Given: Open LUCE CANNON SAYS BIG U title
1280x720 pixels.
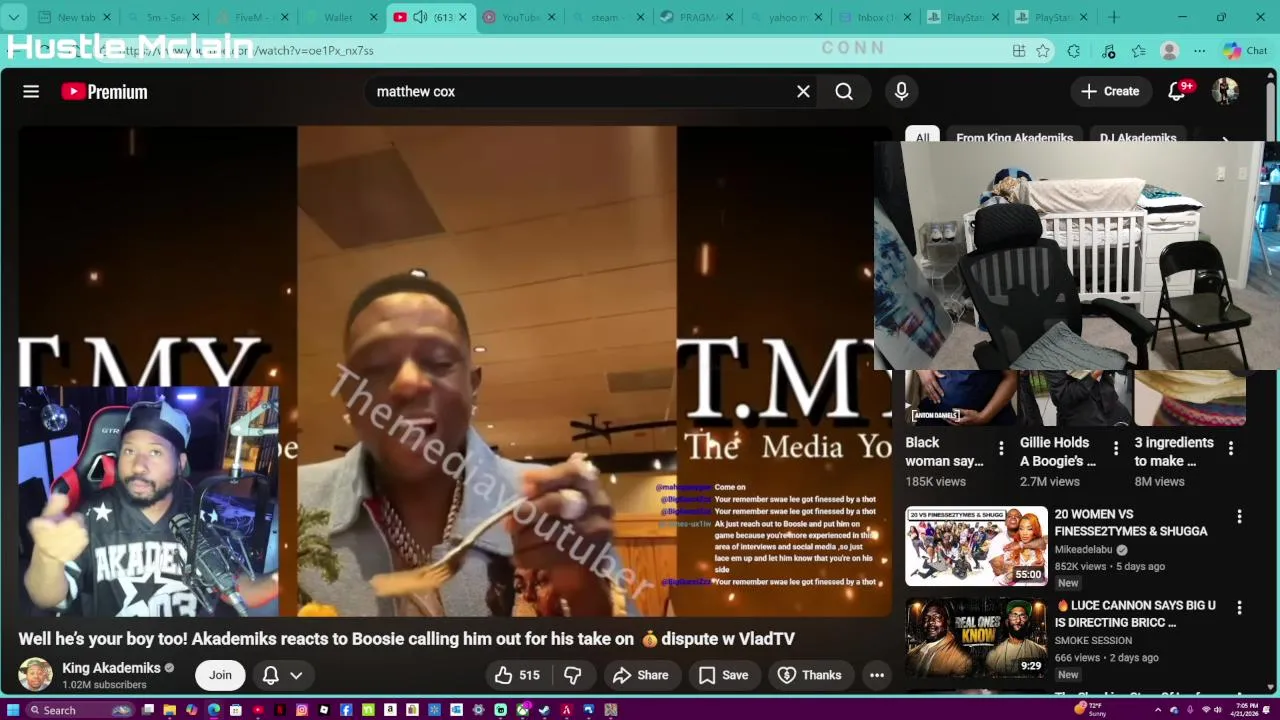Looking at the screenshot, I should coord(1135,613).
